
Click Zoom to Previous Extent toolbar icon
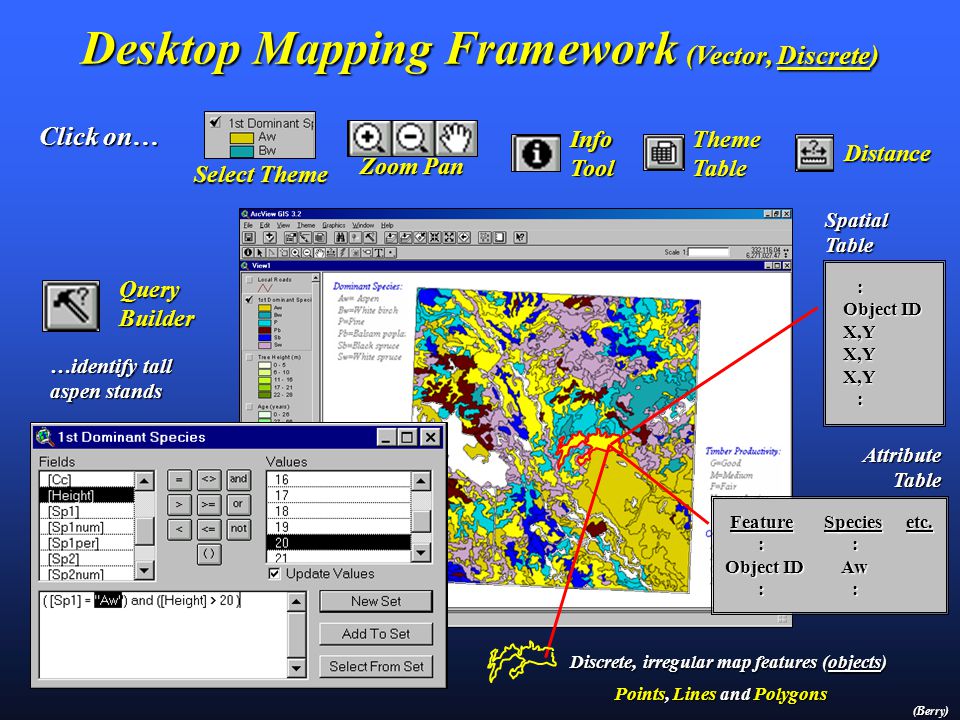(x=464, y=238)
